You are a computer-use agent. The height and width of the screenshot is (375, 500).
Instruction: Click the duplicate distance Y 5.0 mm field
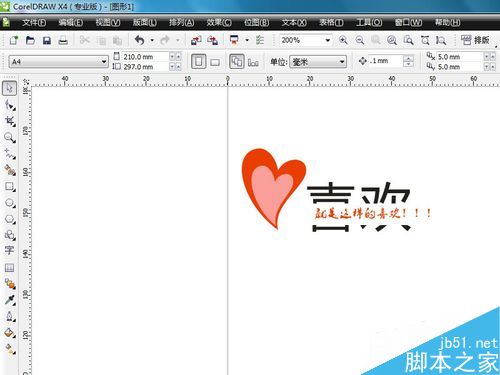pos(460,67)
